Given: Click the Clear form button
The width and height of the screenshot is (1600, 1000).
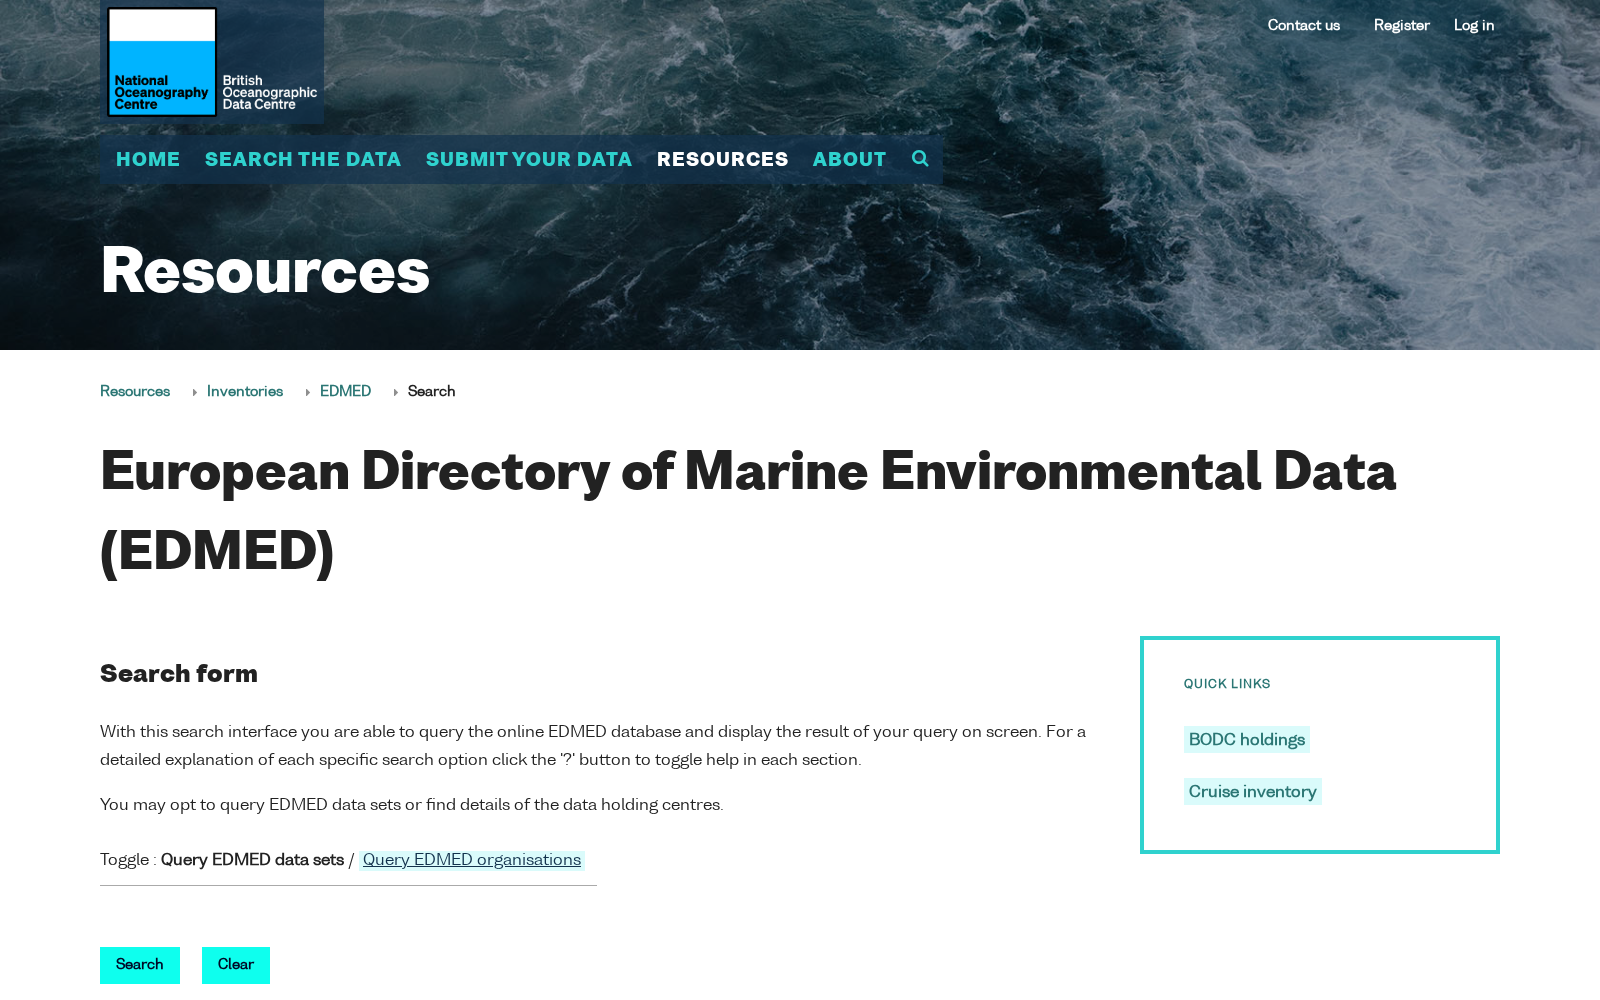Looking at the screenshot, I should (x=236, y=965).
